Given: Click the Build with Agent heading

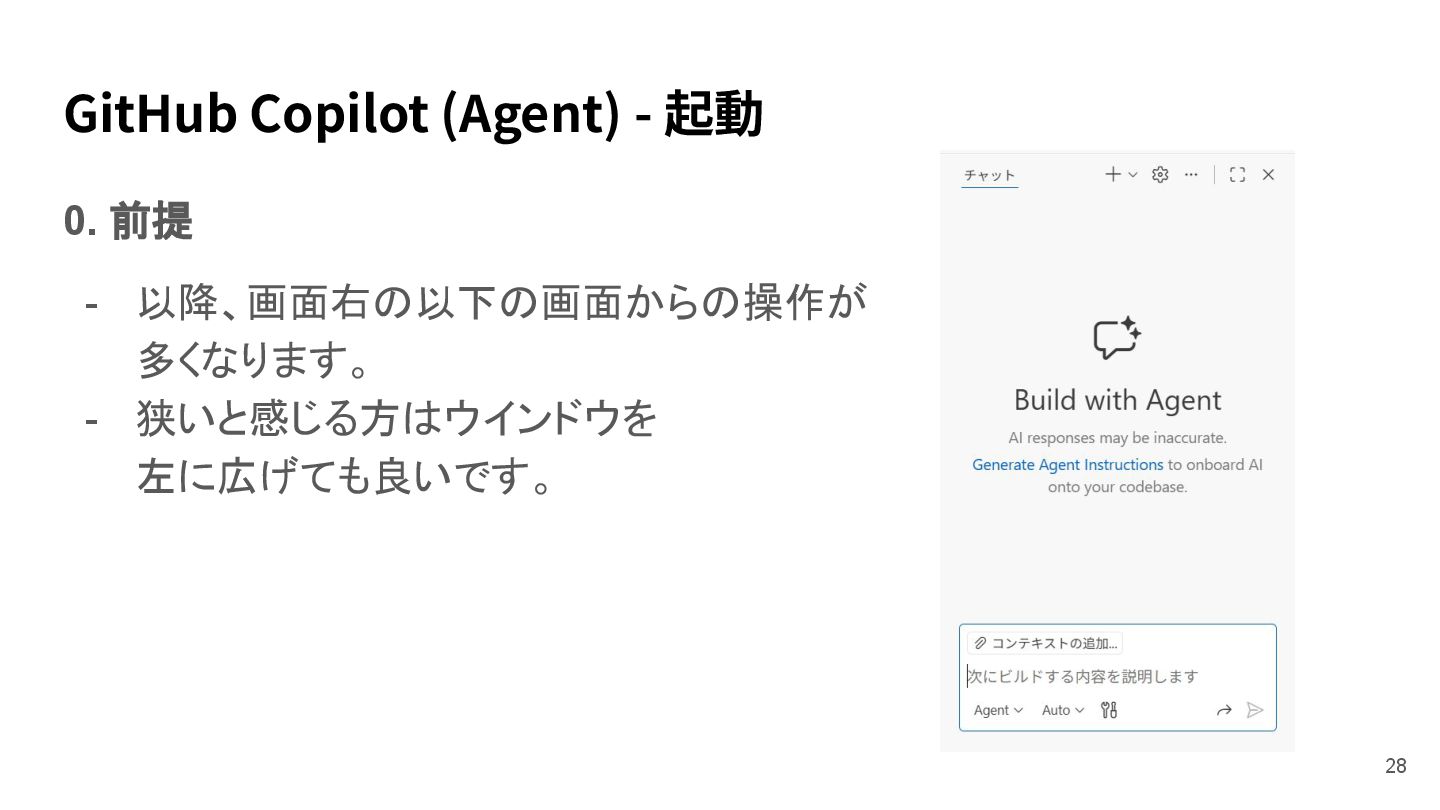Looking at the screenshot, I should [x=1117, y=400].
